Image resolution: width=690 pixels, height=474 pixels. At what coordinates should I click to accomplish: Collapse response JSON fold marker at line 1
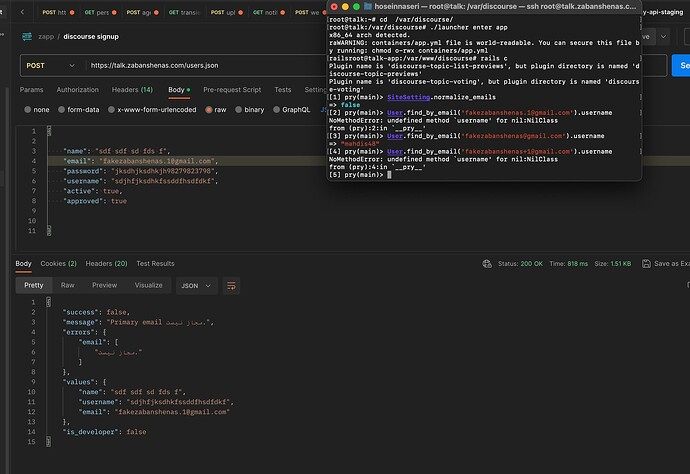48,302
